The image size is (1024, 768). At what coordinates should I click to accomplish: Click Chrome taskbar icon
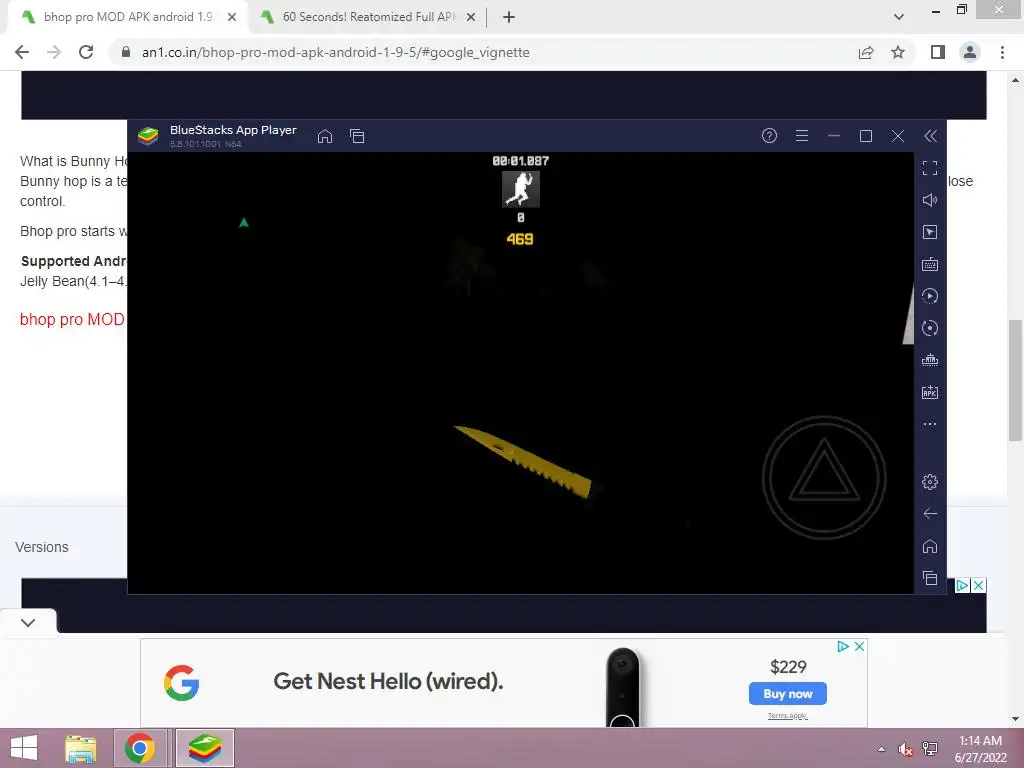click(140, 748)
